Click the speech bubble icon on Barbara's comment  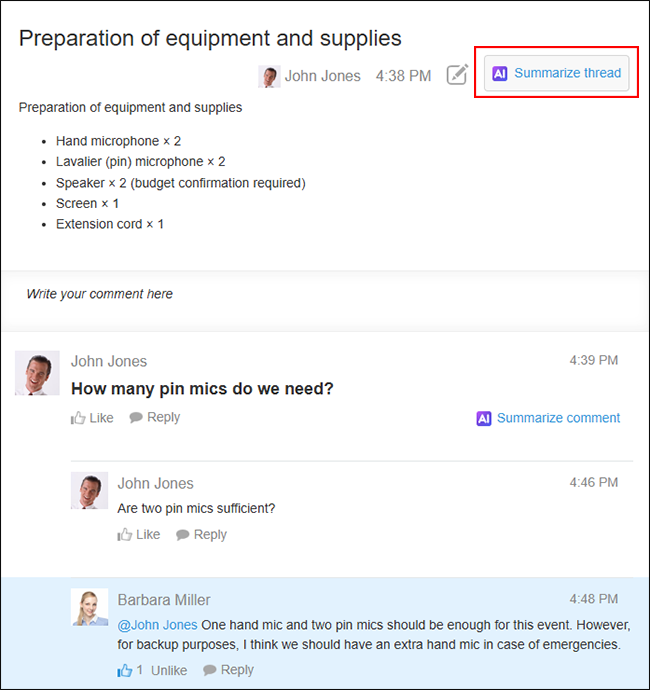coord(209,670)
